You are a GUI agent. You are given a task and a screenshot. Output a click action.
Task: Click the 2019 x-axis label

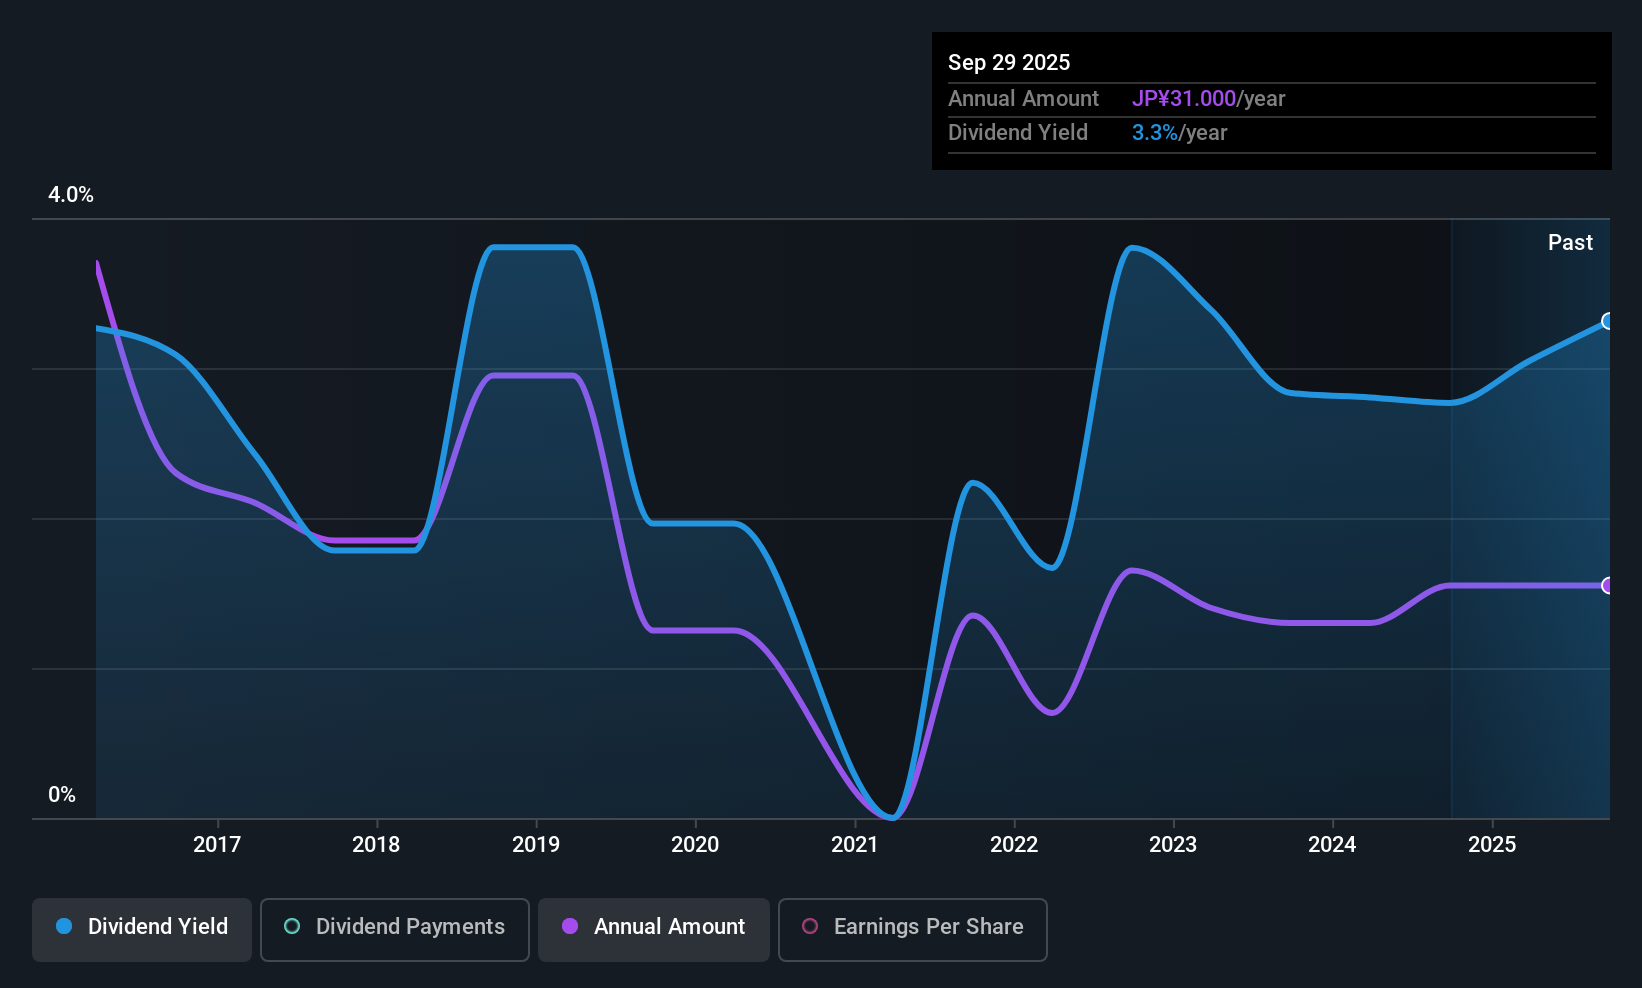tap(536, 844)
